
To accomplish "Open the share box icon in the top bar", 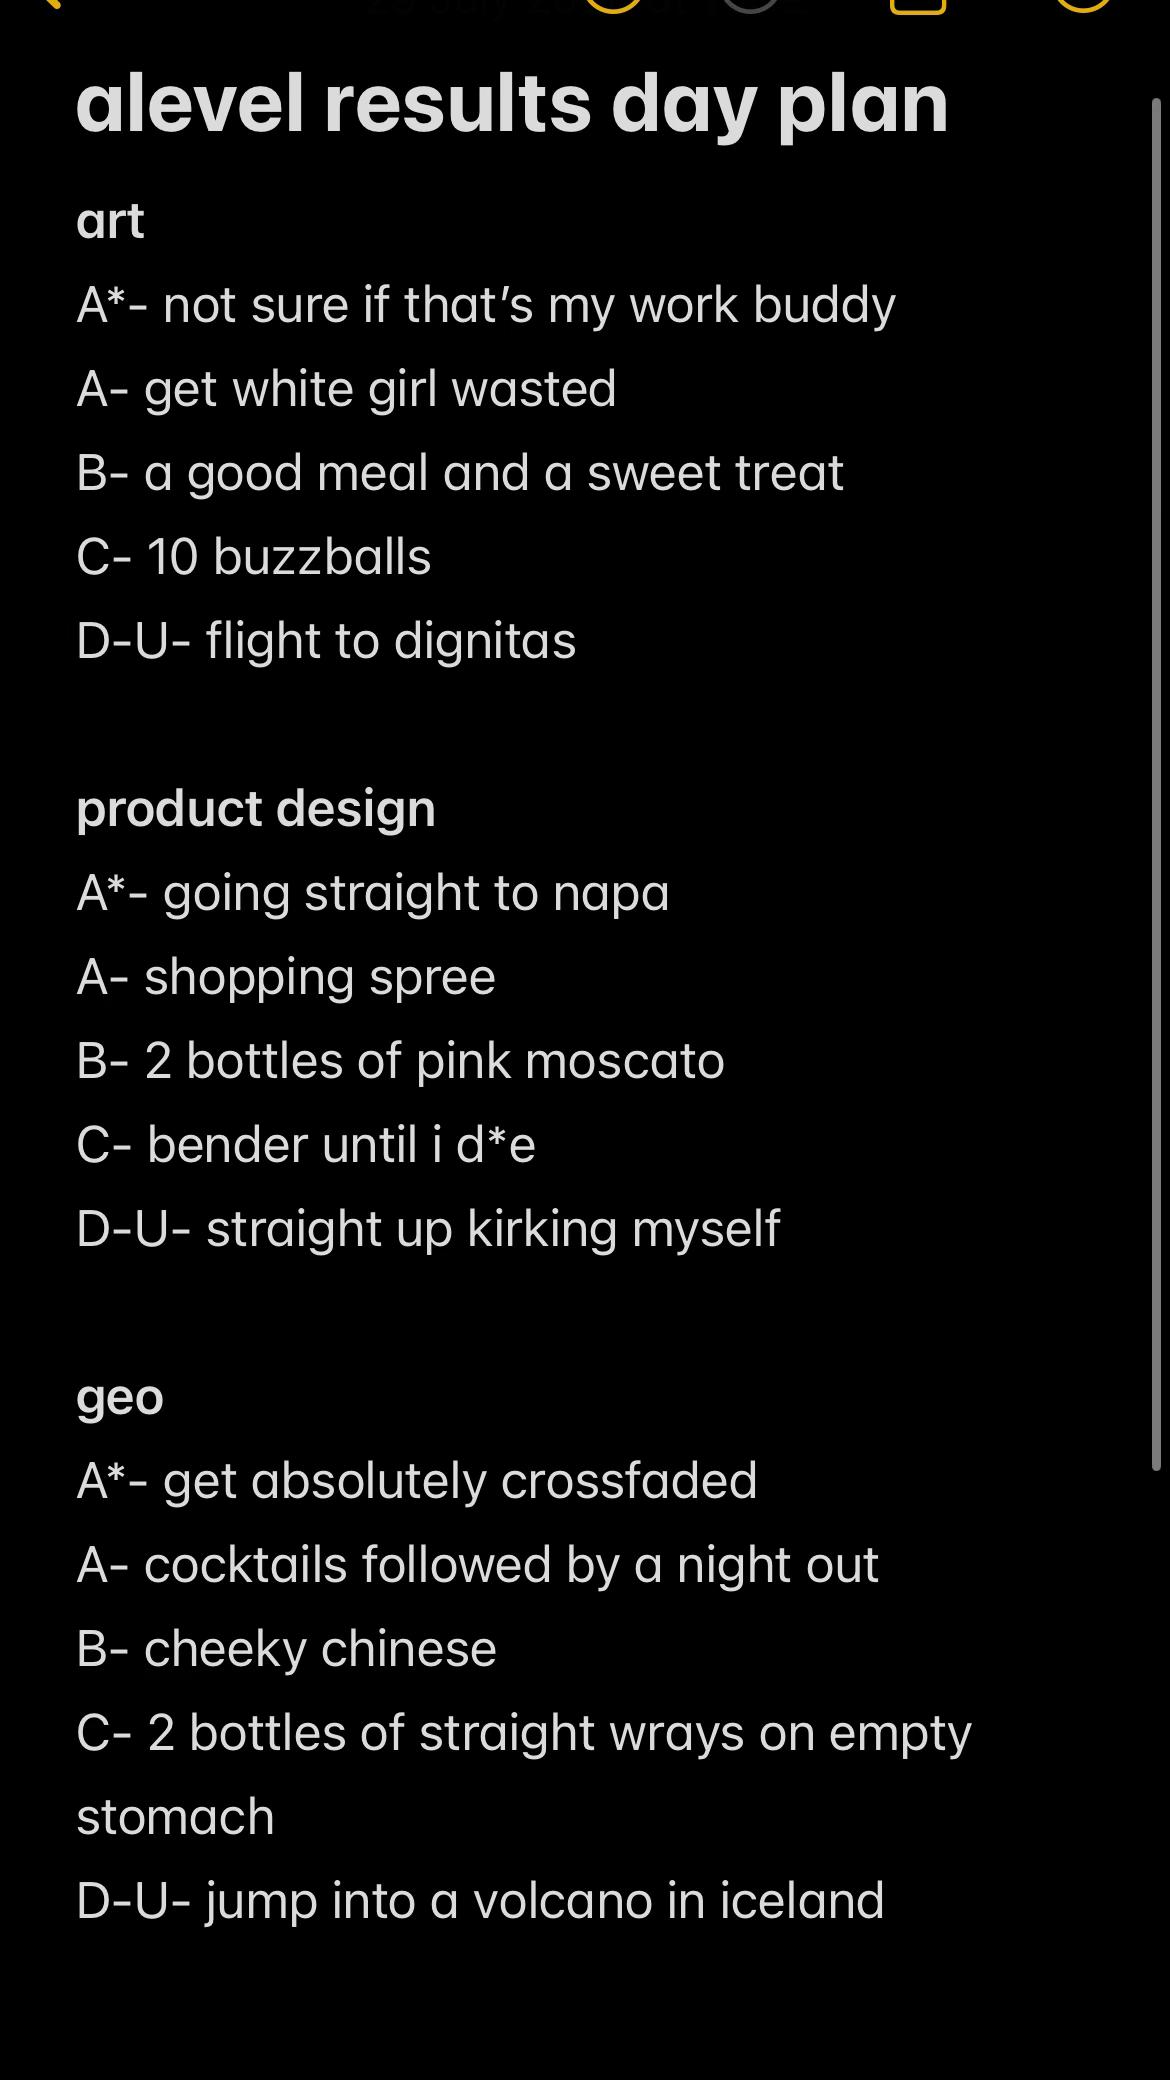I will point(917,6).
